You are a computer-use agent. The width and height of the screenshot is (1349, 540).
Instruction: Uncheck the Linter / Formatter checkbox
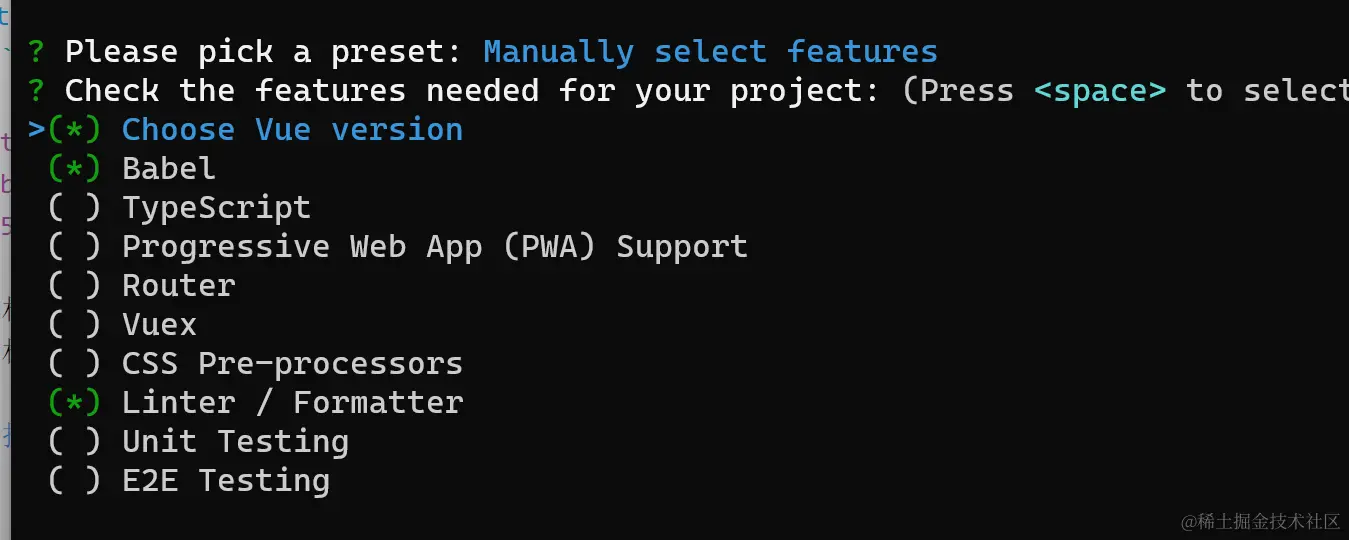(75, 403)
